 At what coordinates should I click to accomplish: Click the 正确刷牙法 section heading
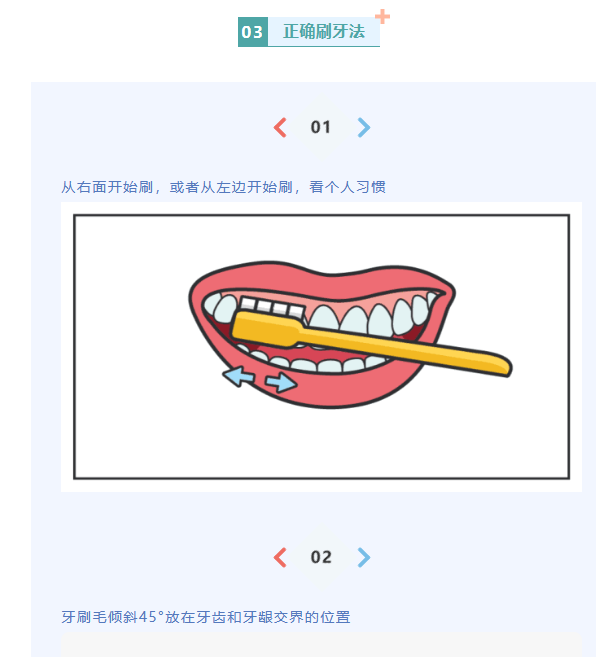coord(324,32)
